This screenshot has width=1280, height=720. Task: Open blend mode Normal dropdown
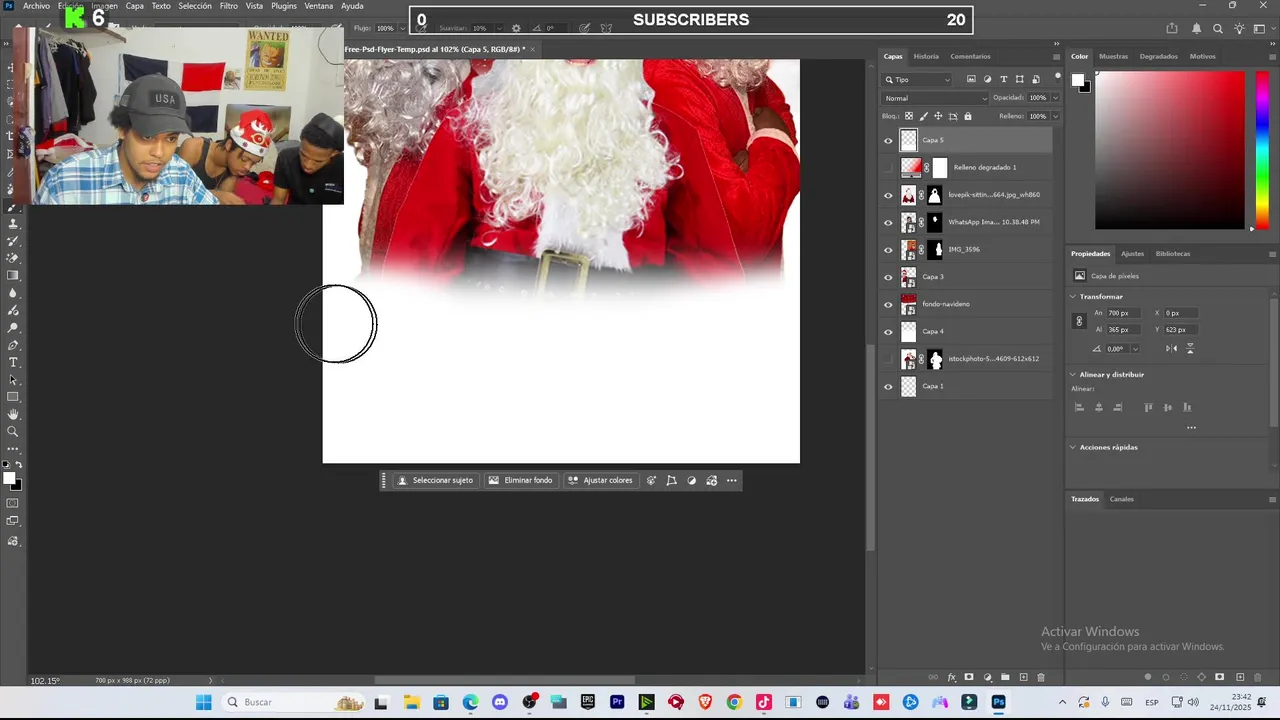pyautogui.click(x=935, y=98)
